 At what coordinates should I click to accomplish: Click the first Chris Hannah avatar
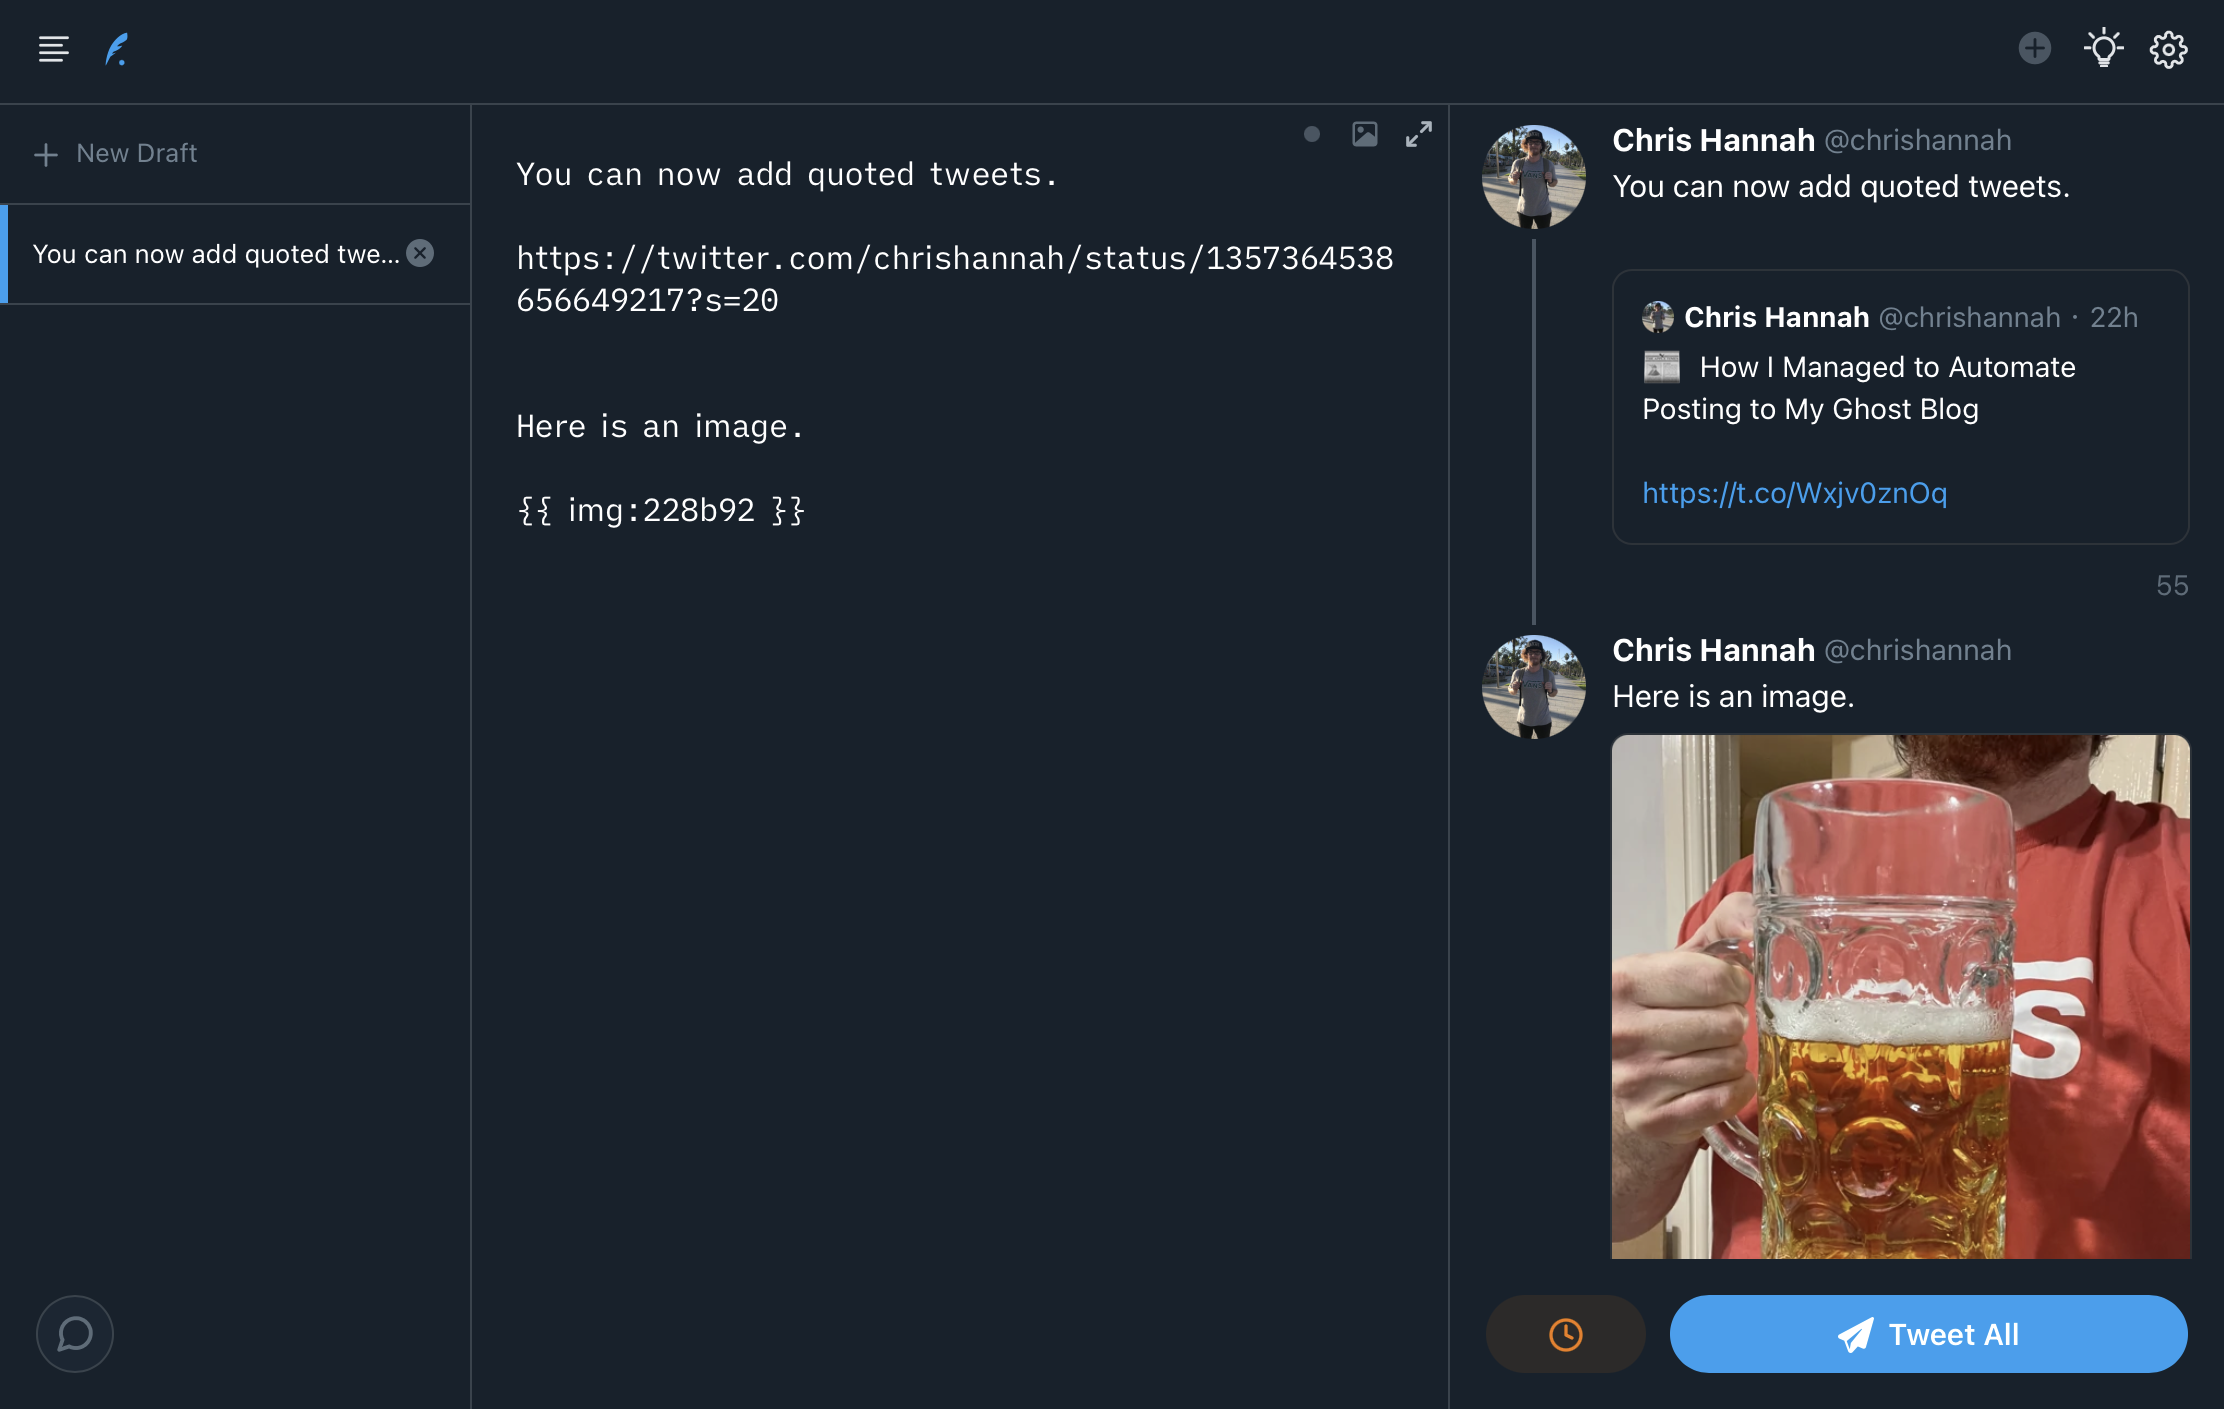[1533, 177]
